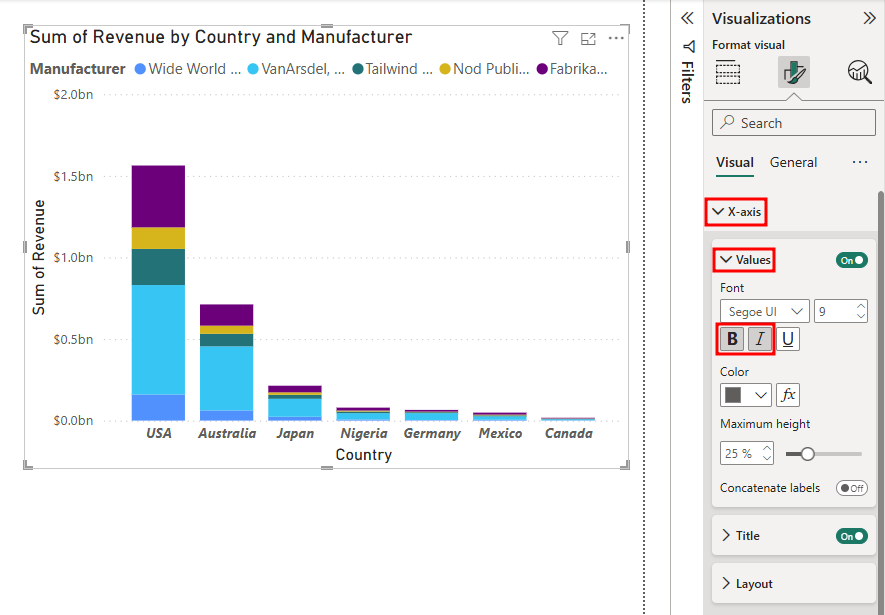Open the Analytics magnifier icon
This screenshot has height=615, width=885.
point(859,72)
